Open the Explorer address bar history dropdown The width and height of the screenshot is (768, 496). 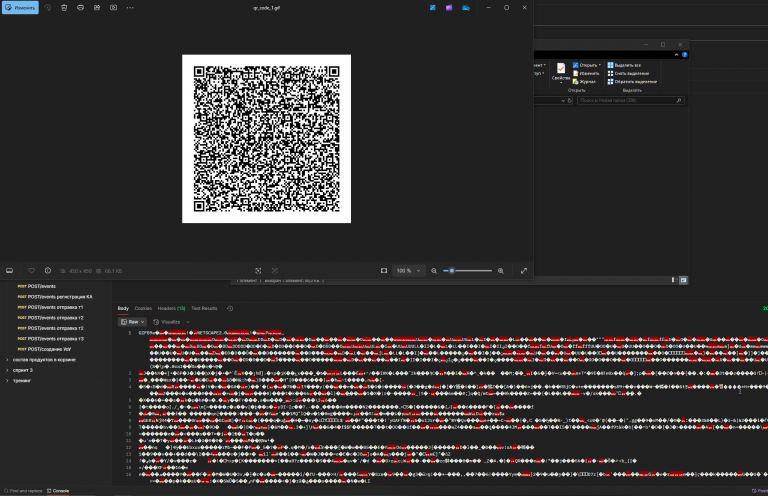pos(563,100)
